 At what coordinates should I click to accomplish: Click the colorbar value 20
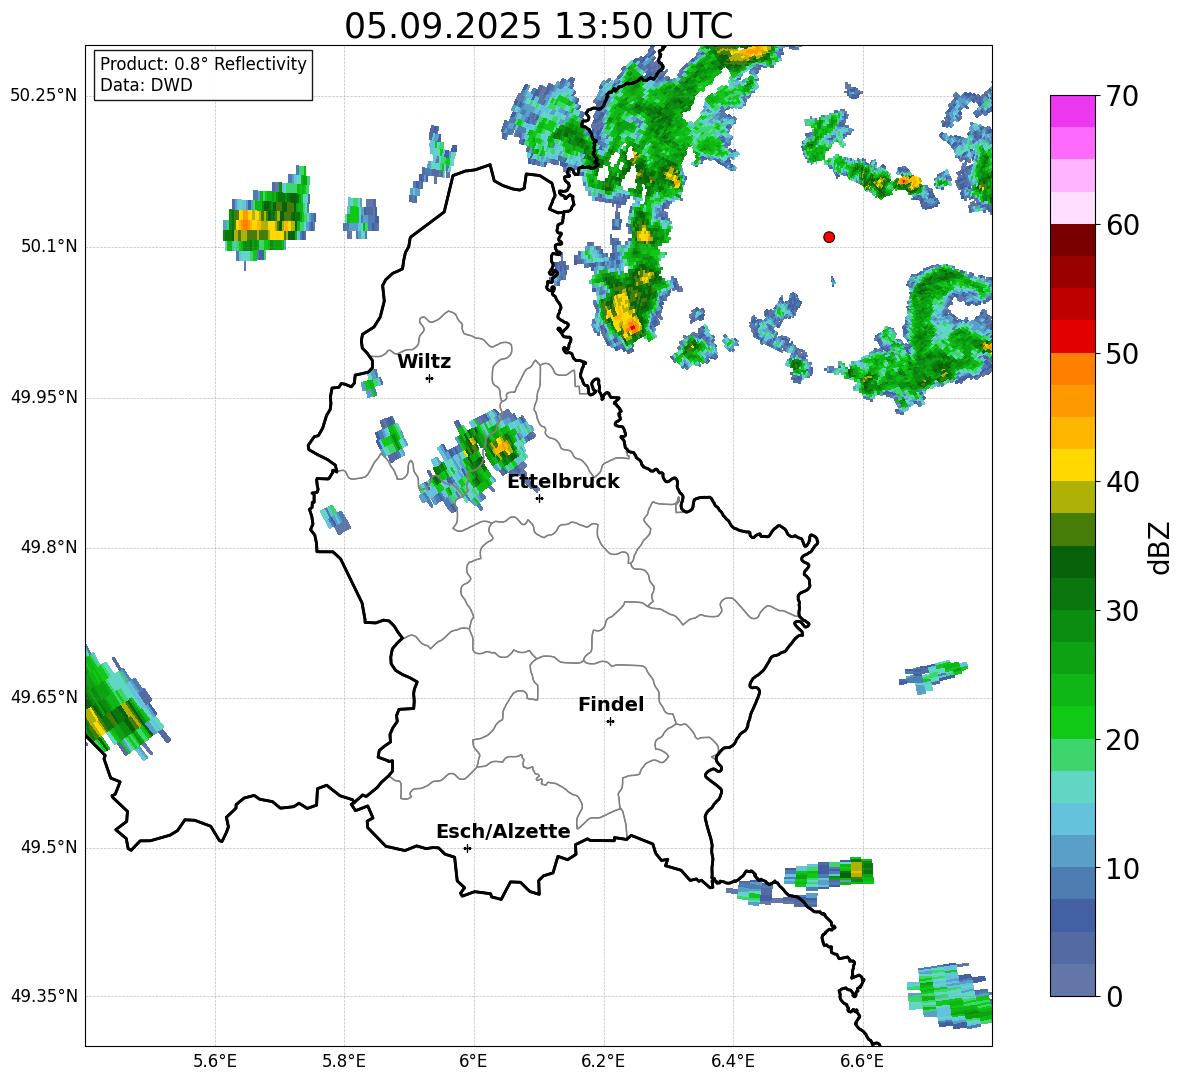(1122, 740)
